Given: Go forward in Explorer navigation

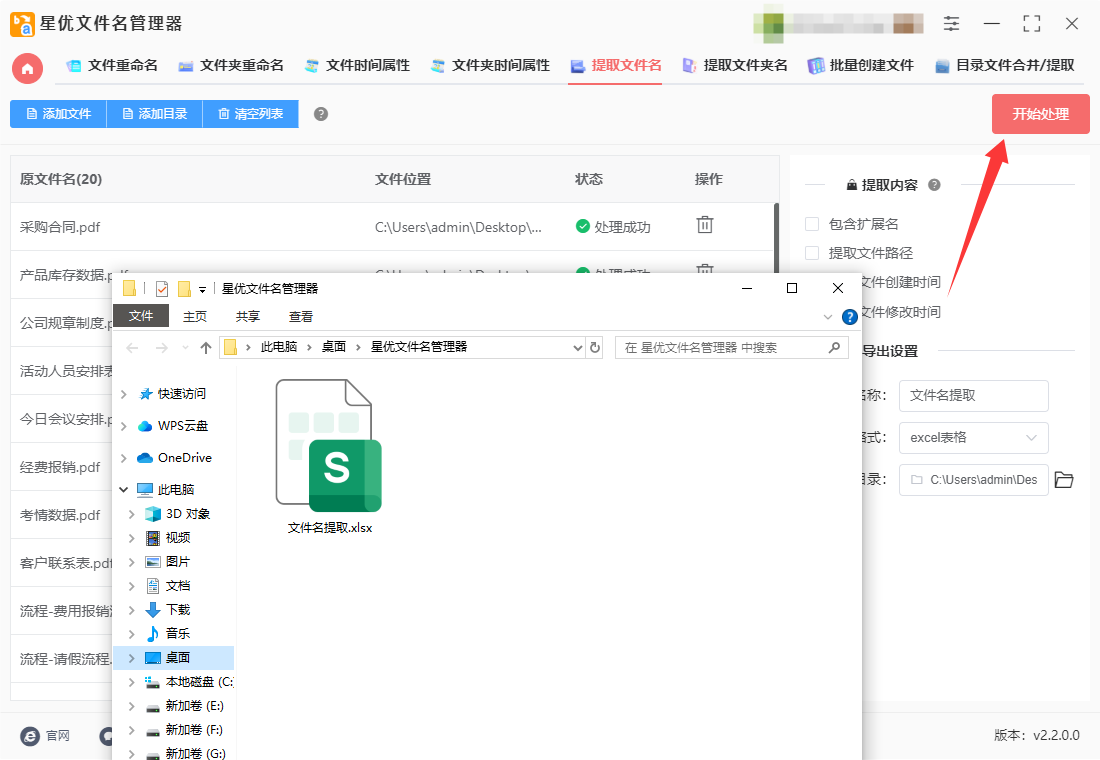Looking at the screenshot, I should pyautogui.click(x=161, y=347).
